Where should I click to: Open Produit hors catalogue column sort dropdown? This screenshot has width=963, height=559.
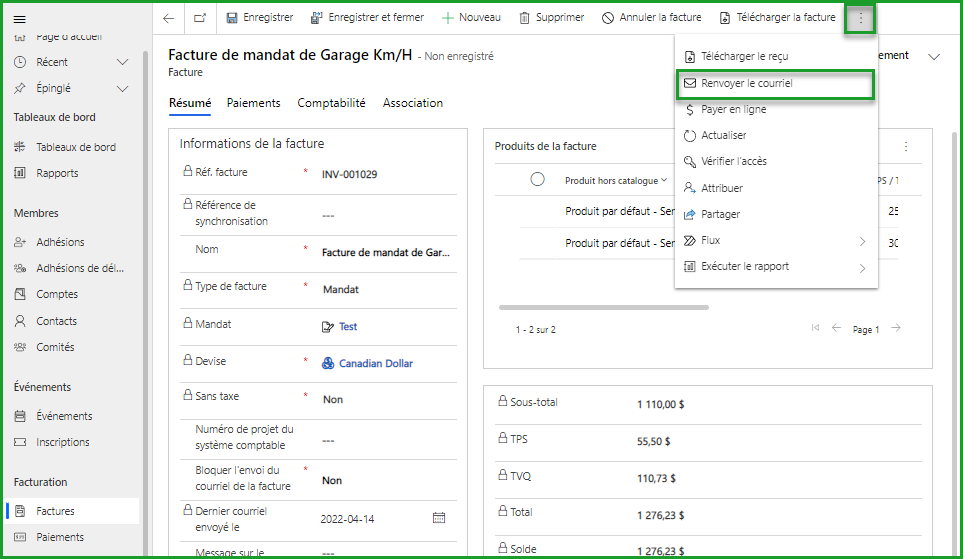pyautogui.click(x=663, y=181)
